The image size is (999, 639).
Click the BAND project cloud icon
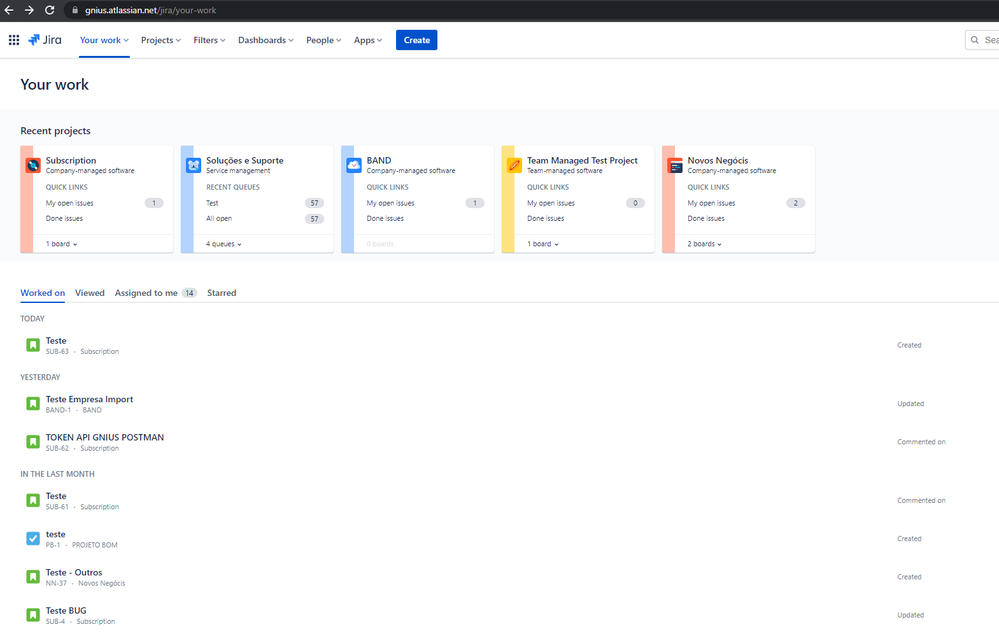354,165
